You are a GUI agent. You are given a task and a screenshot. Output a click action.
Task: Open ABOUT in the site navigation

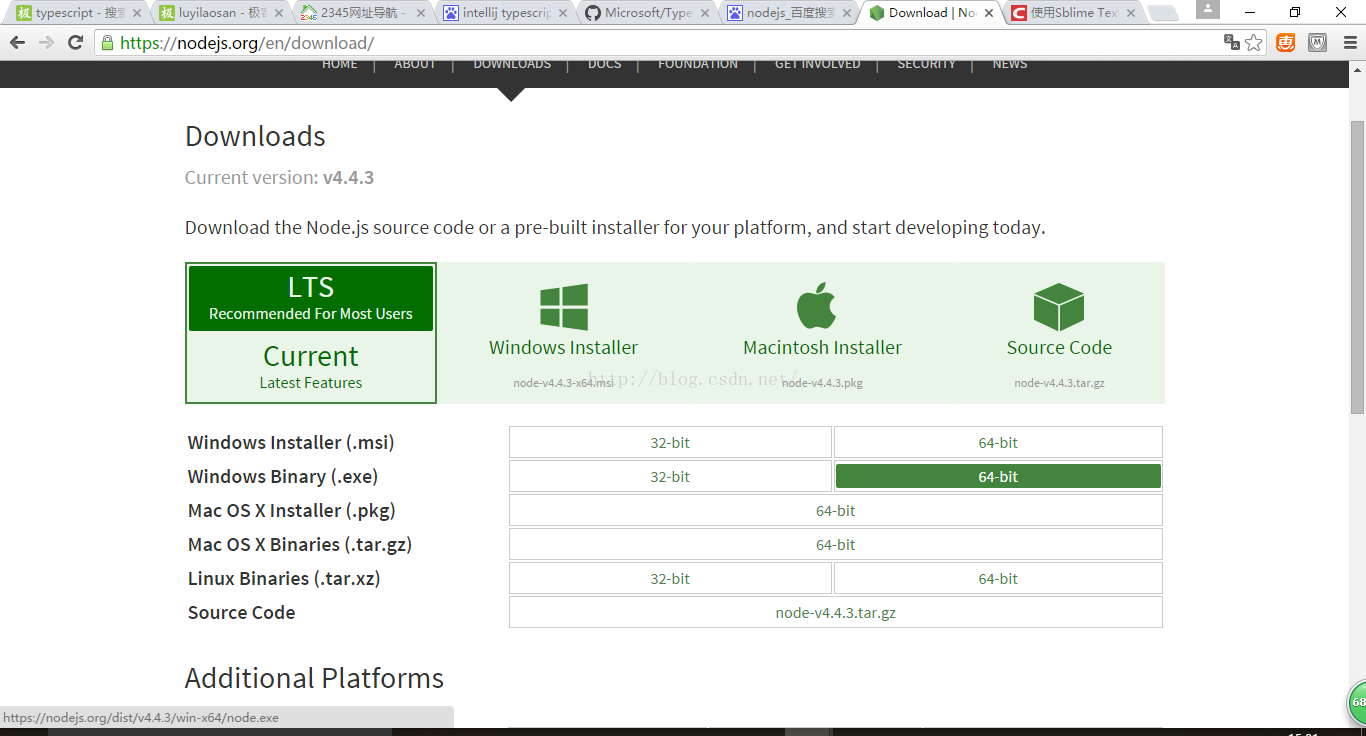tap(415, 64)
